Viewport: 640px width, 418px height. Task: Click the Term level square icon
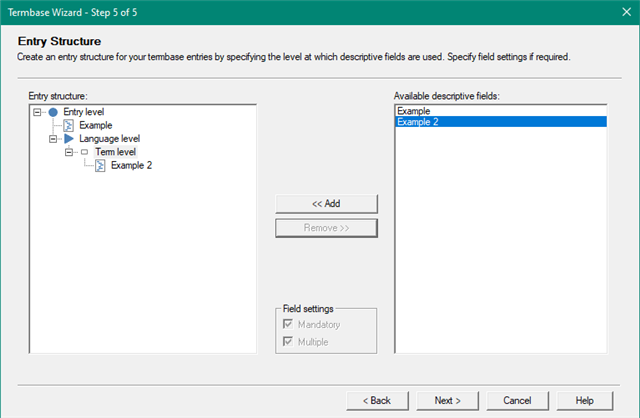(84, 152)
